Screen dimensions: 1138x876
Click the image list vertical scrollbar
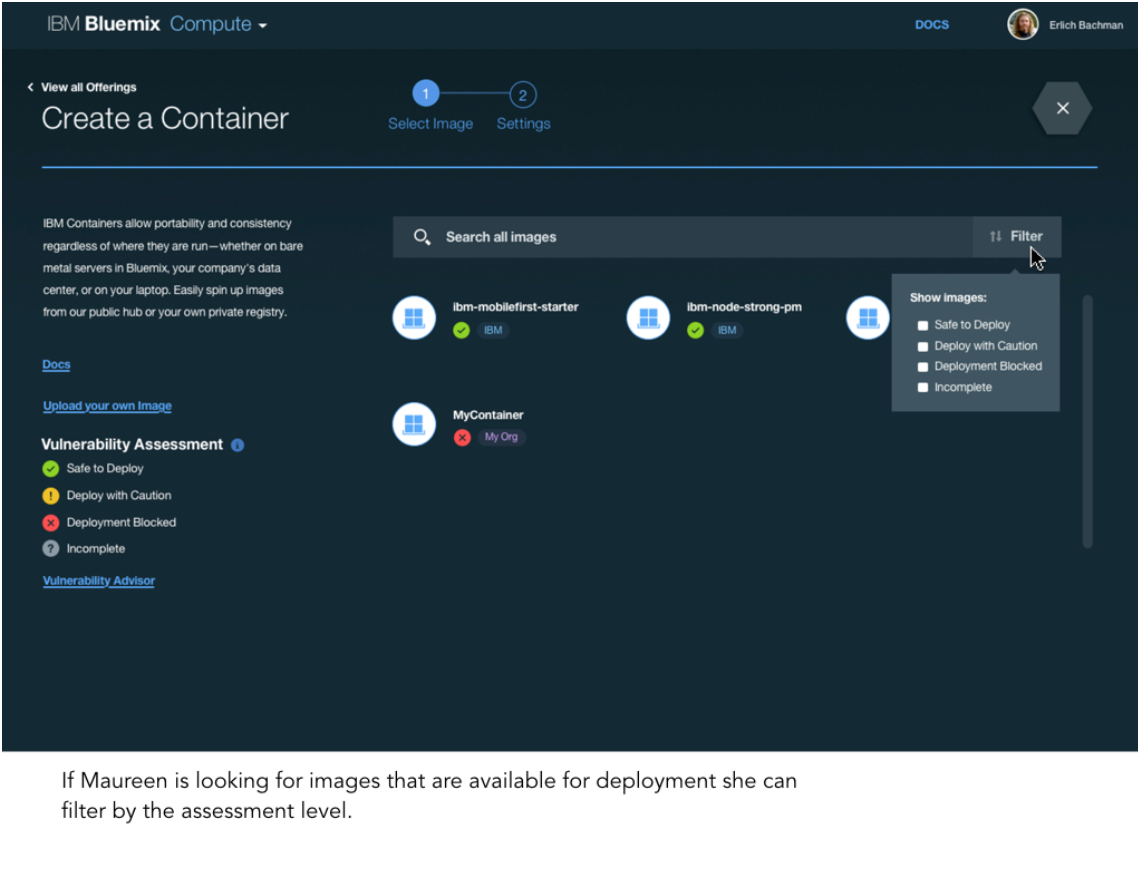[1087, 421]
